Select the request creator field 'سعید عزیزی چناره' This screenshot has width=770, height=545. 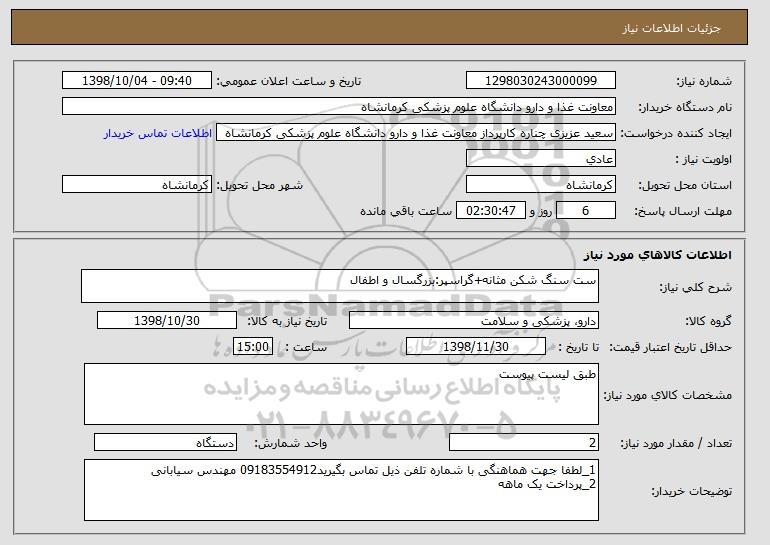[416, 133]
